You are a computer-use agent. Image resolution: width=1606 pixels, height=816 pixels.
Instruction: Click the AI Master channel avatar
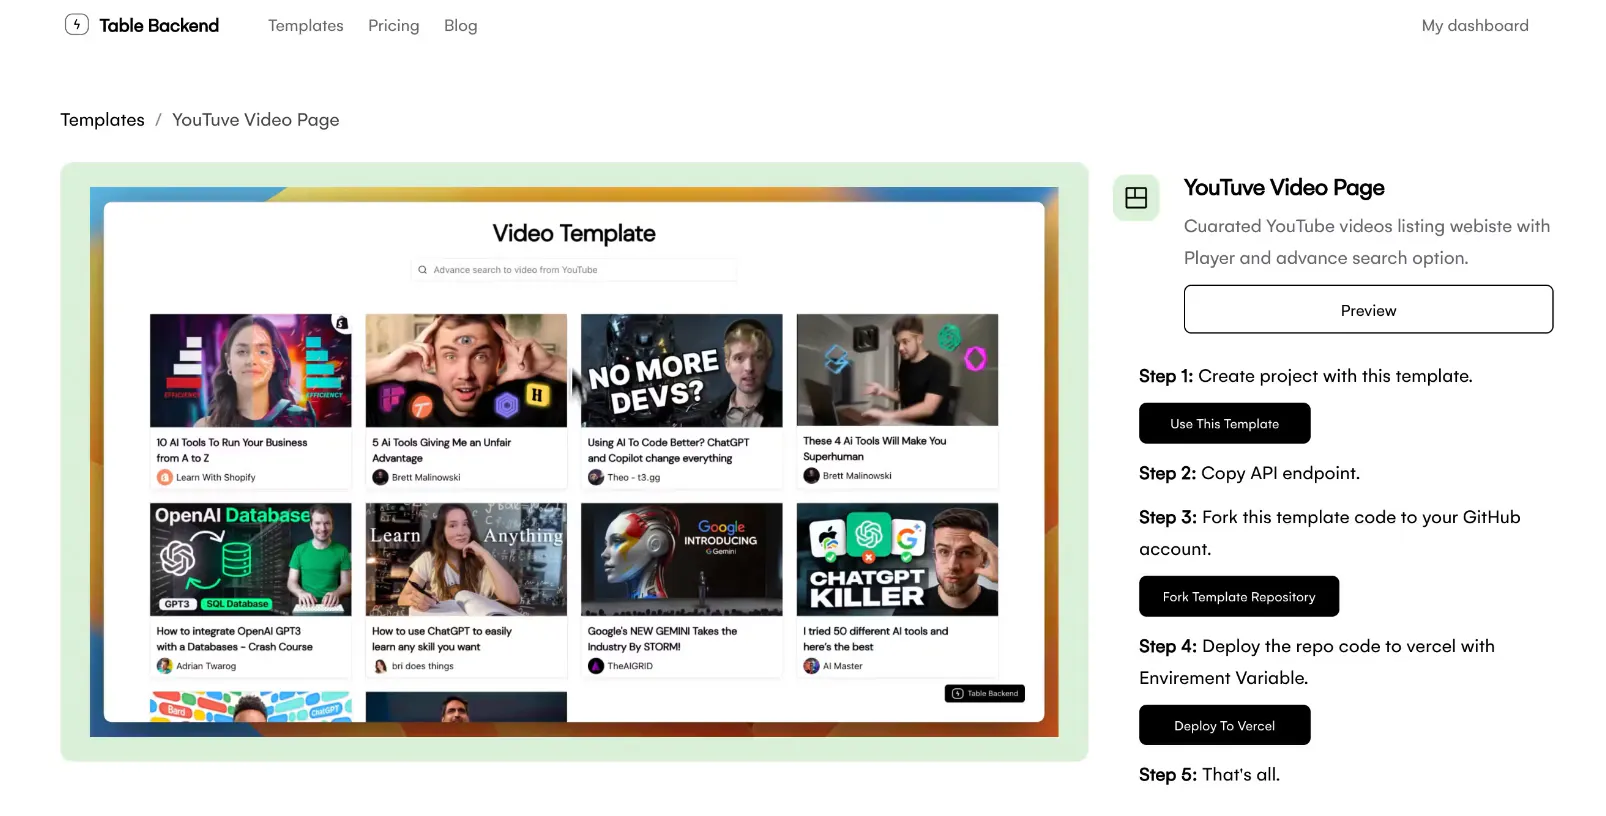pos(811,666)
